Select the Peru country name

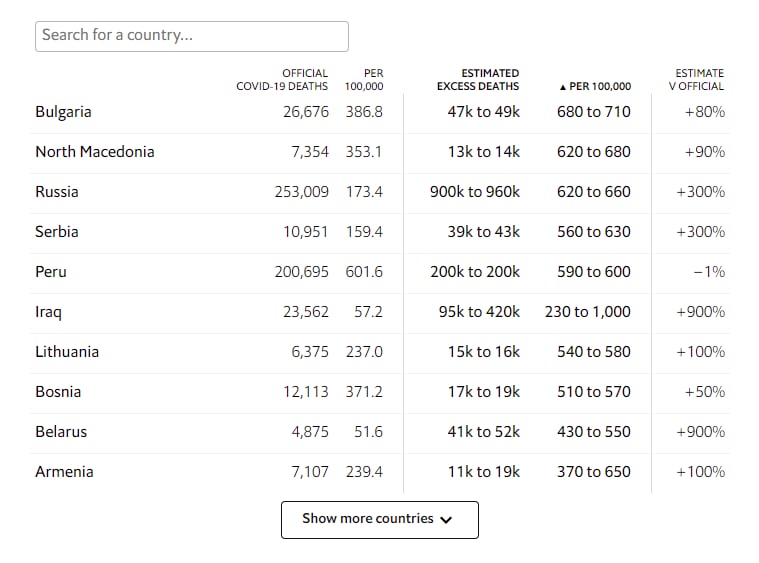(51, 272)
